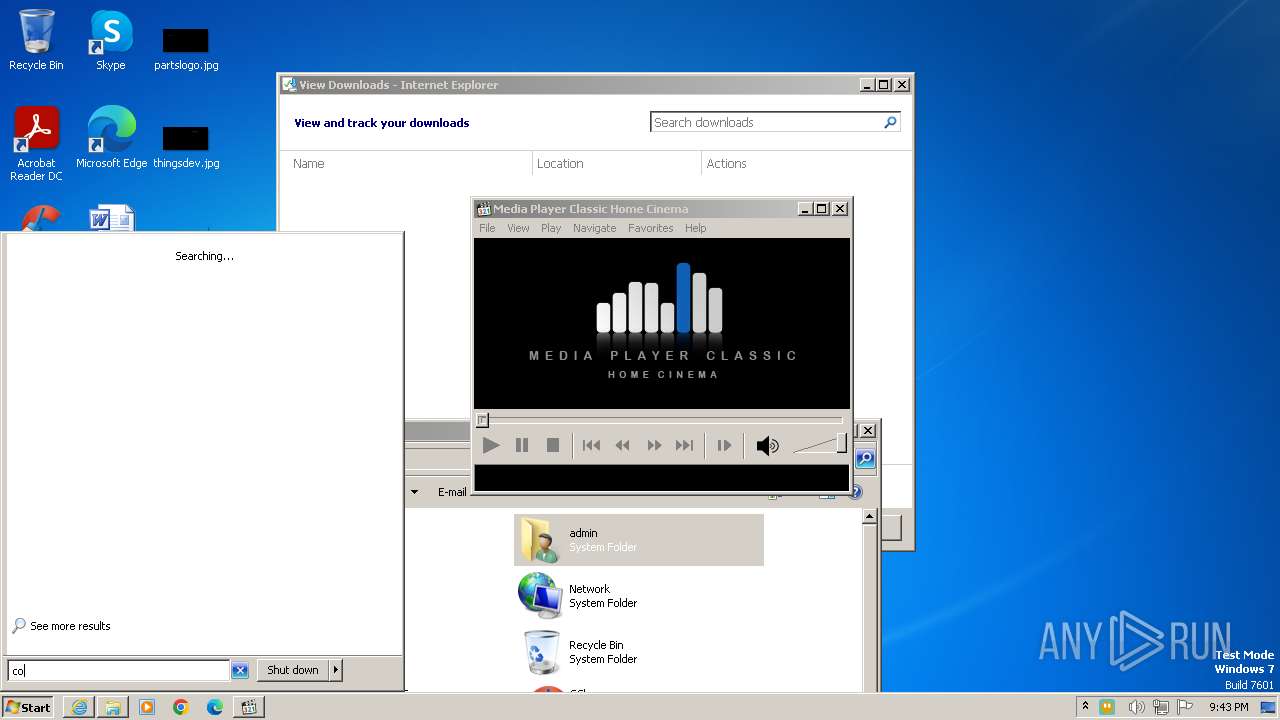Click the 9:43 PM system clock
The width and height of the screenshot is (1280, 720).
click(1228, 707)
